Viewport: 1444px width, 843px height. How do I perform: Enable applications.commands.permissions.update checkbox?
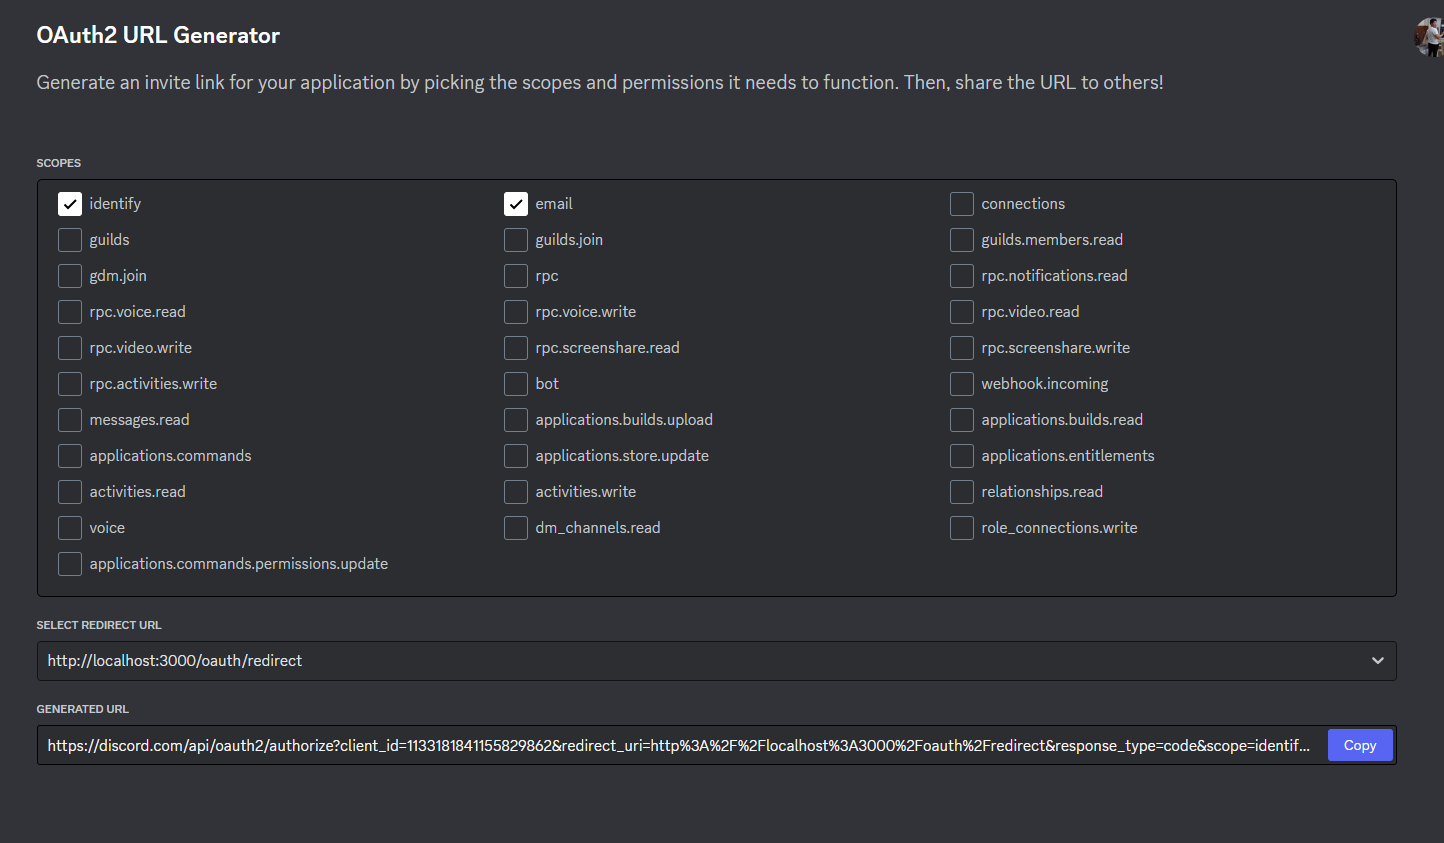point(70,564)
